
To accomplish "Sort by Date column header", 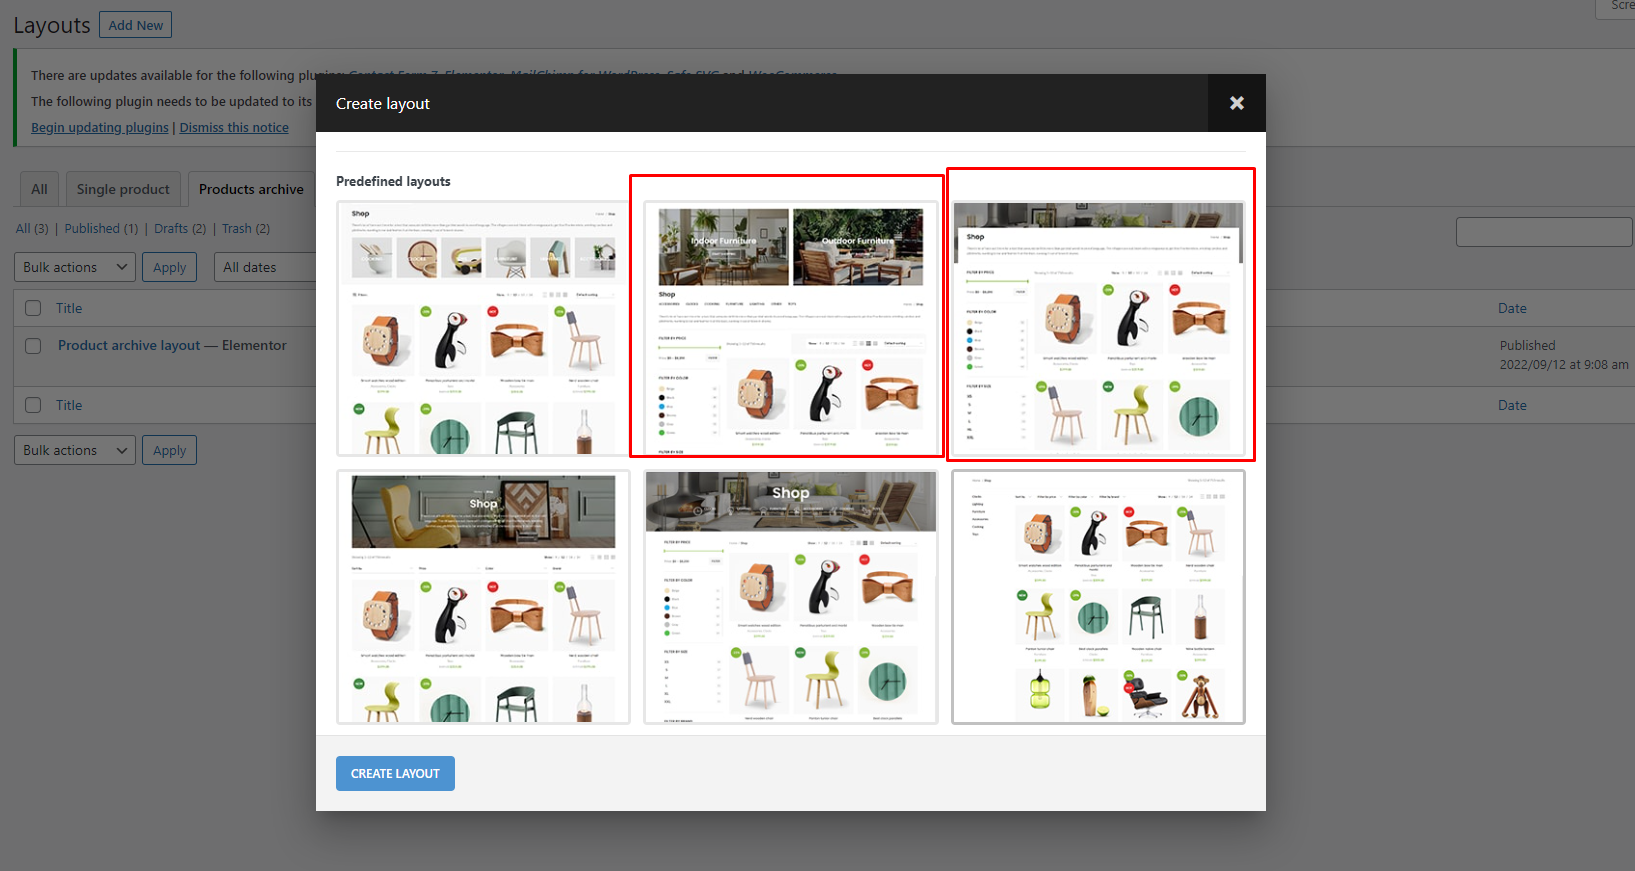I will [1512, 308].
